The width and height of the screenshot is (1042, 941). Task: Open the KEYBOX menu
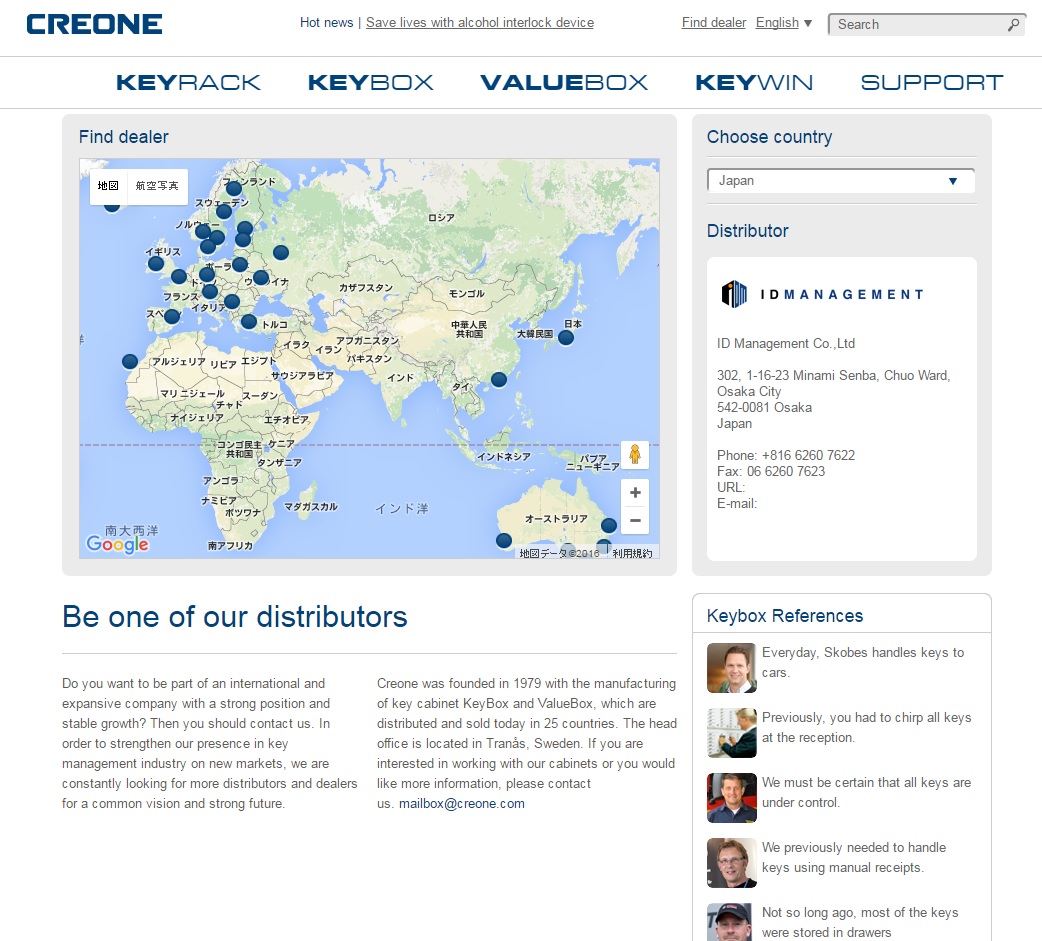tap(370, 82)
